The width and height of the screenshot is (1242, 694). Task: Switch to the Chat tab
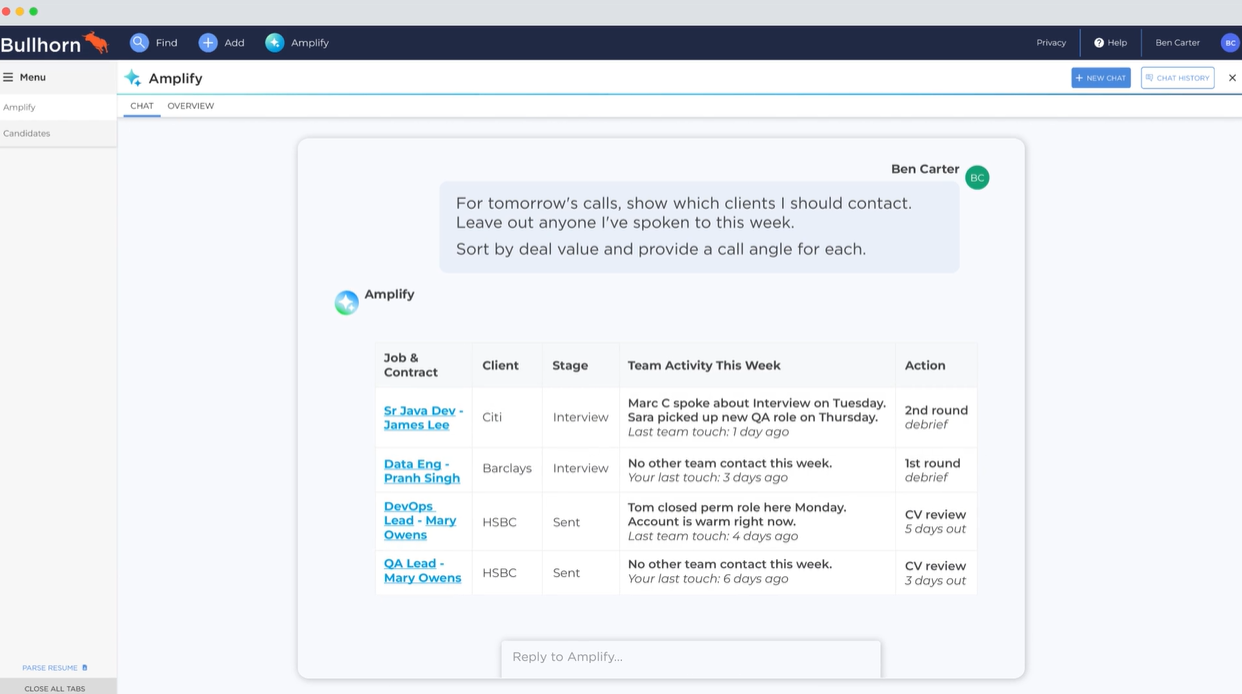coord(142,106)
